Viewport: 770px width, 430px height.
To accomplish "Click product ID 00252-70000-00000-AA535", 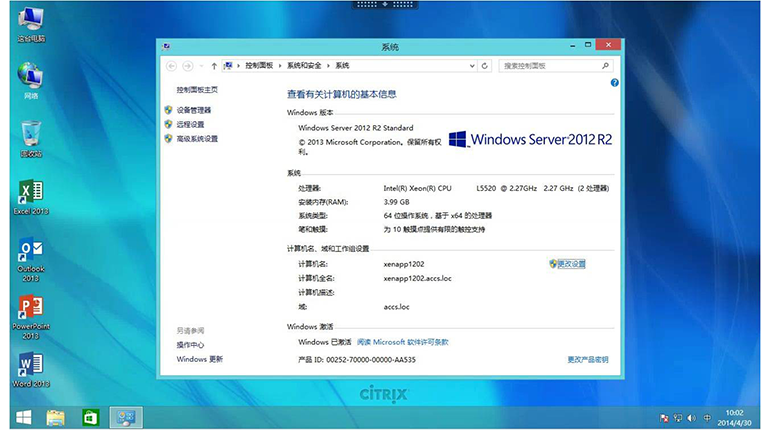I will point(371,360).
